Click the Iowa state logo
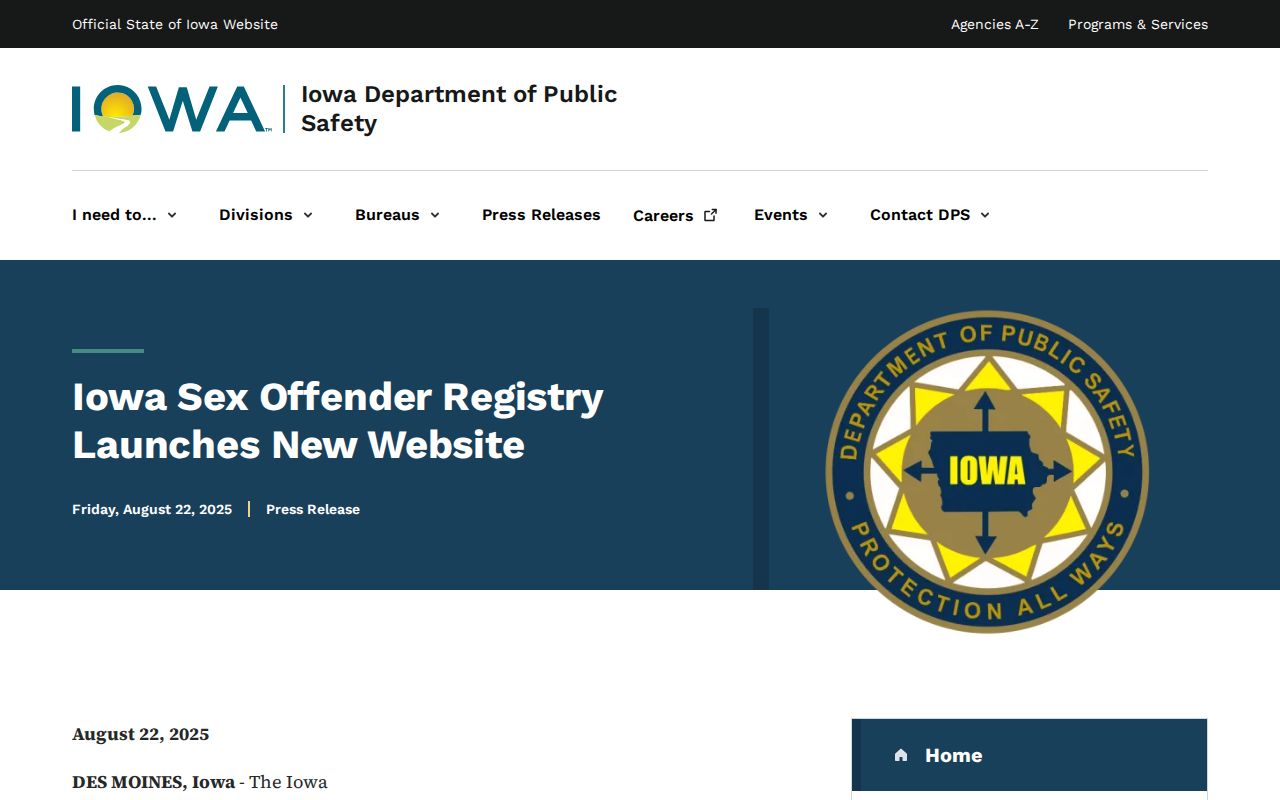The image size is (1280, 800). 171,109
